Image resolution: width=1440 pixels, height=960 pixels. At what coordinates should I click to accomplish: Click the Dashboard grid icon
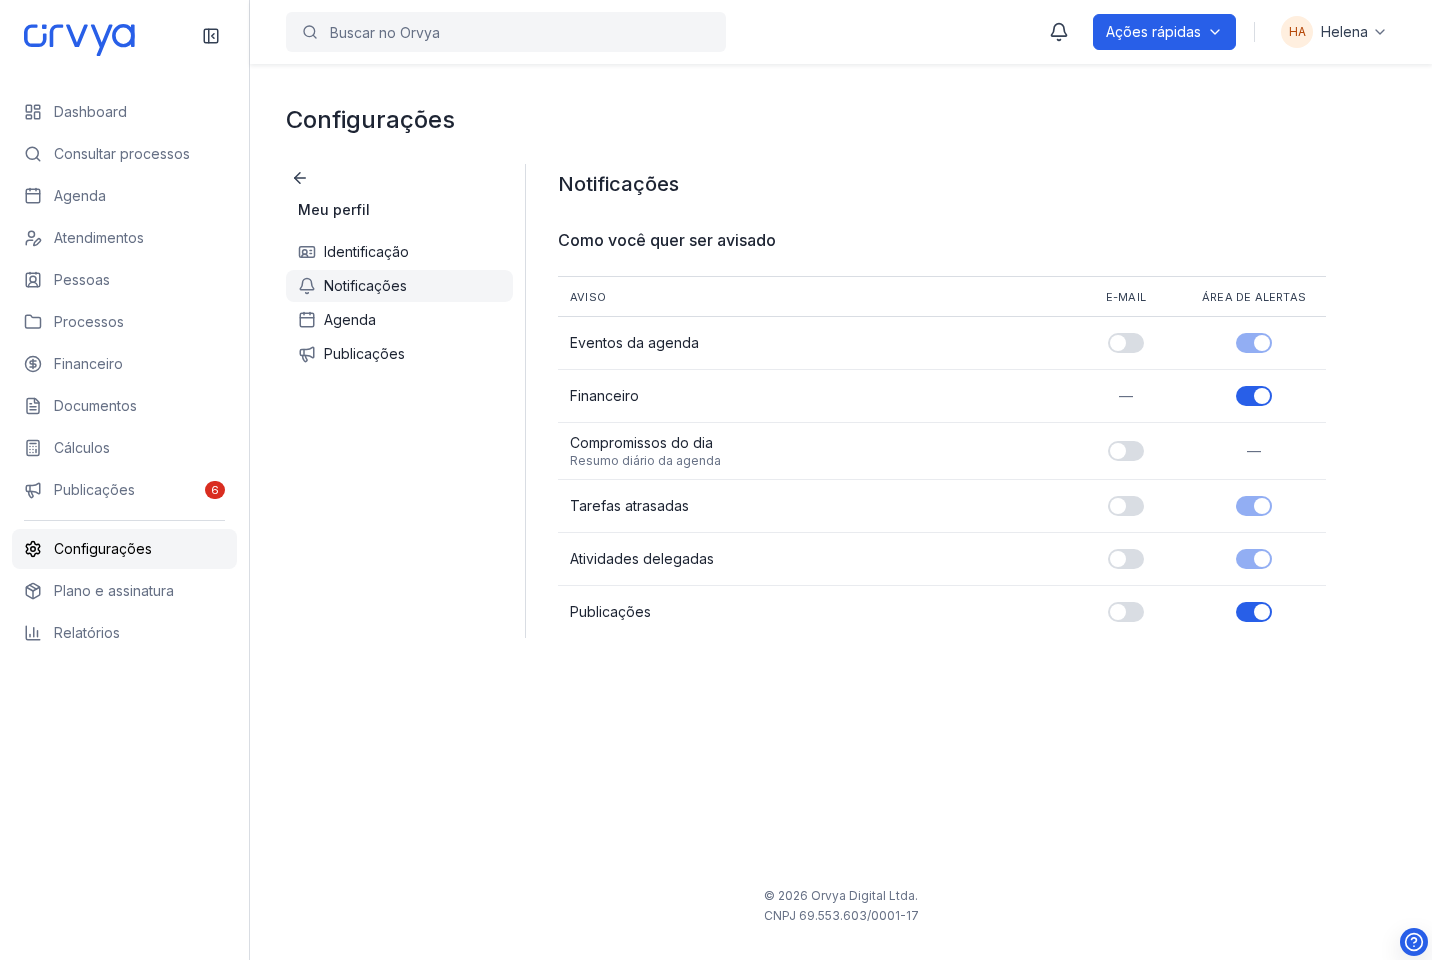pos(33,112)
